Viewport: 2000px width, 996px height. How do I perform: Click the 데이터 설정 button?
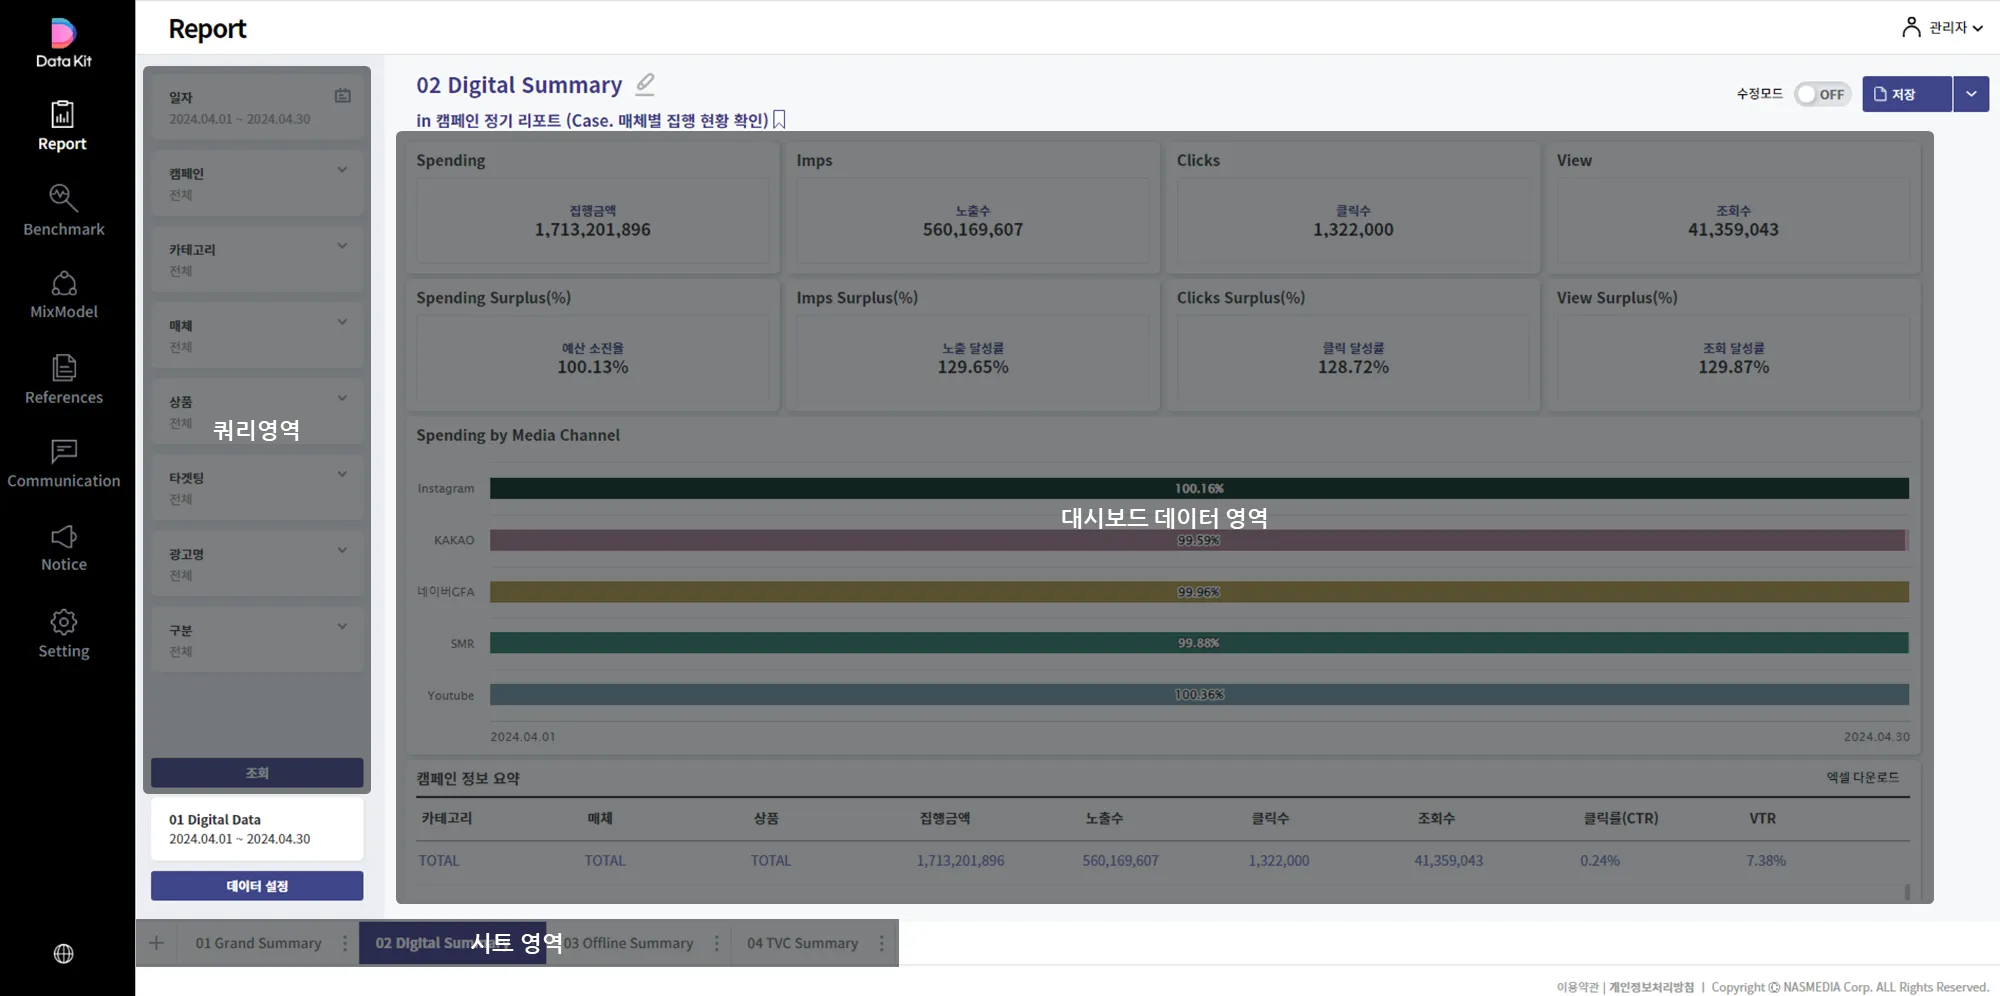[257, 886]
